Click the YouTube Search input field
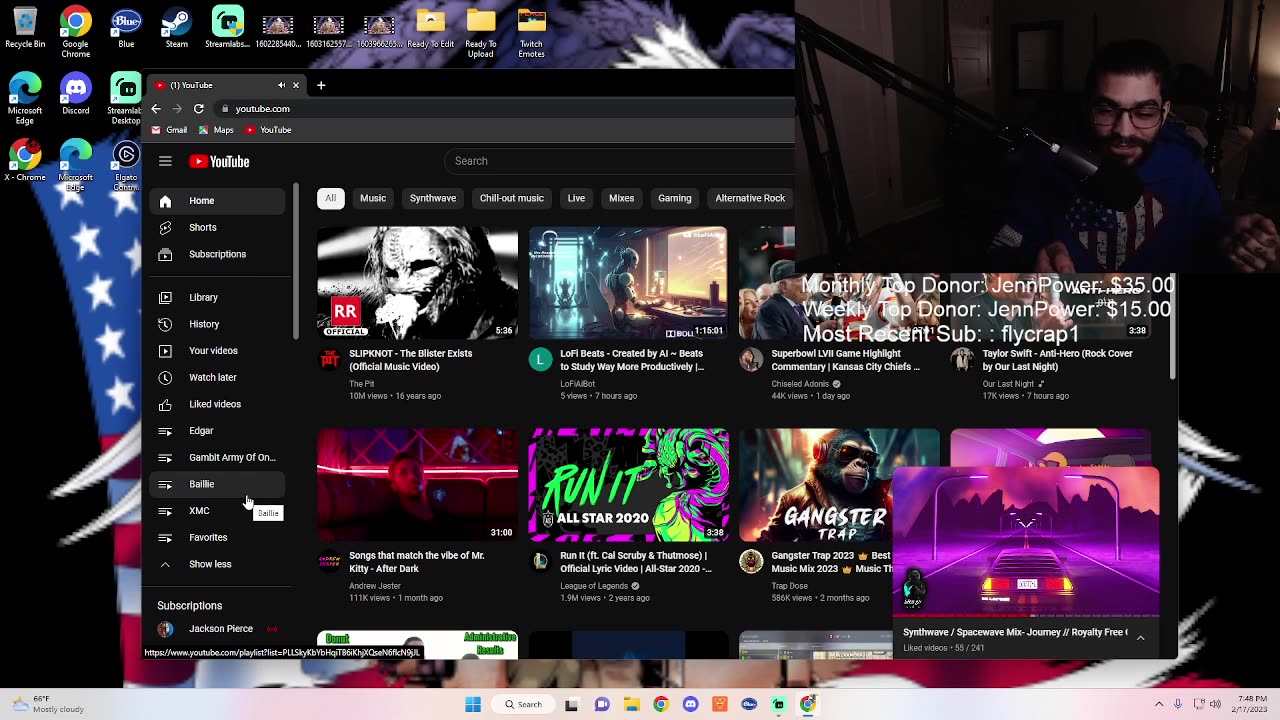Screen dimensions: 1280x720 (x=620, y=161)
